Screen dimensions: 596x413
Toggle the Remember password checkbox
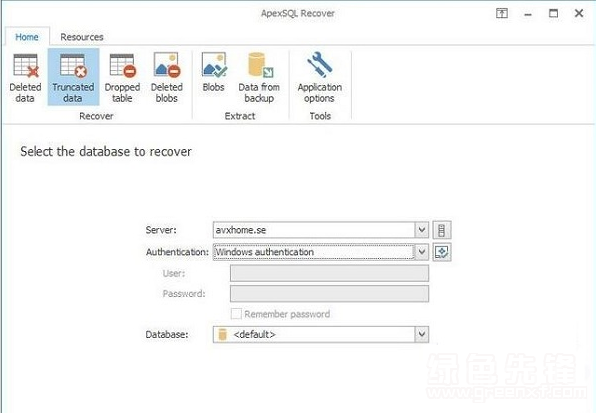click(x=236, y=314)
